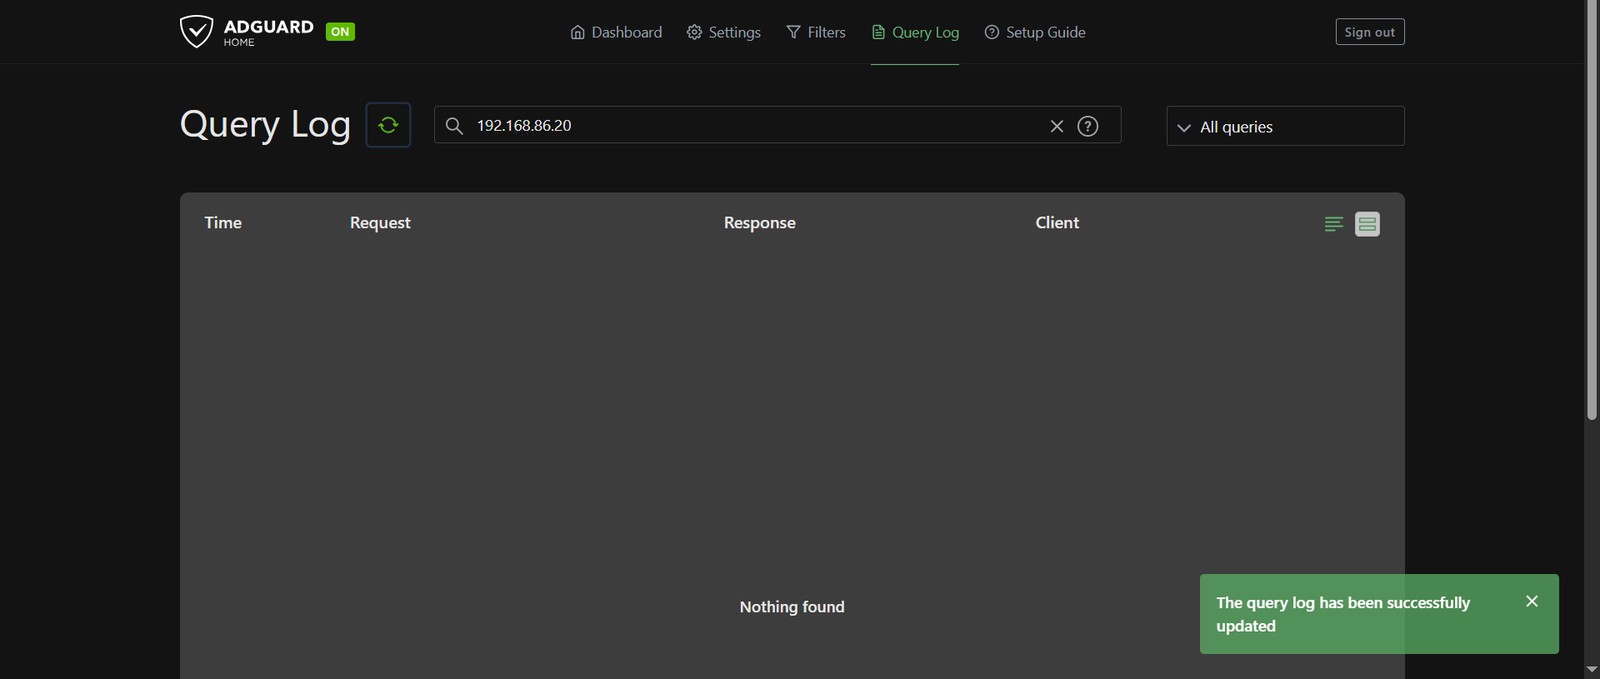This screenshot has width=1600, height=679.
Task: Click the page vertical scrollbar thumb
Action: tap(1592, 210)
